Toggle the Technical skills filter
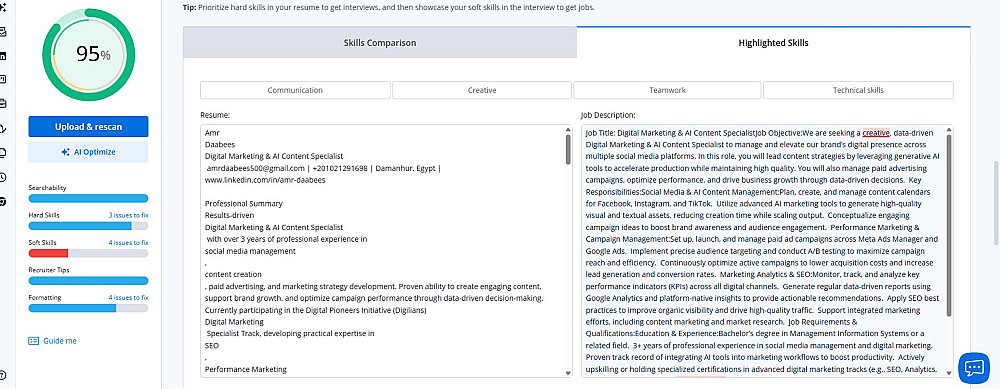This screenshot has height=389, width=1000. pos(858,90)
